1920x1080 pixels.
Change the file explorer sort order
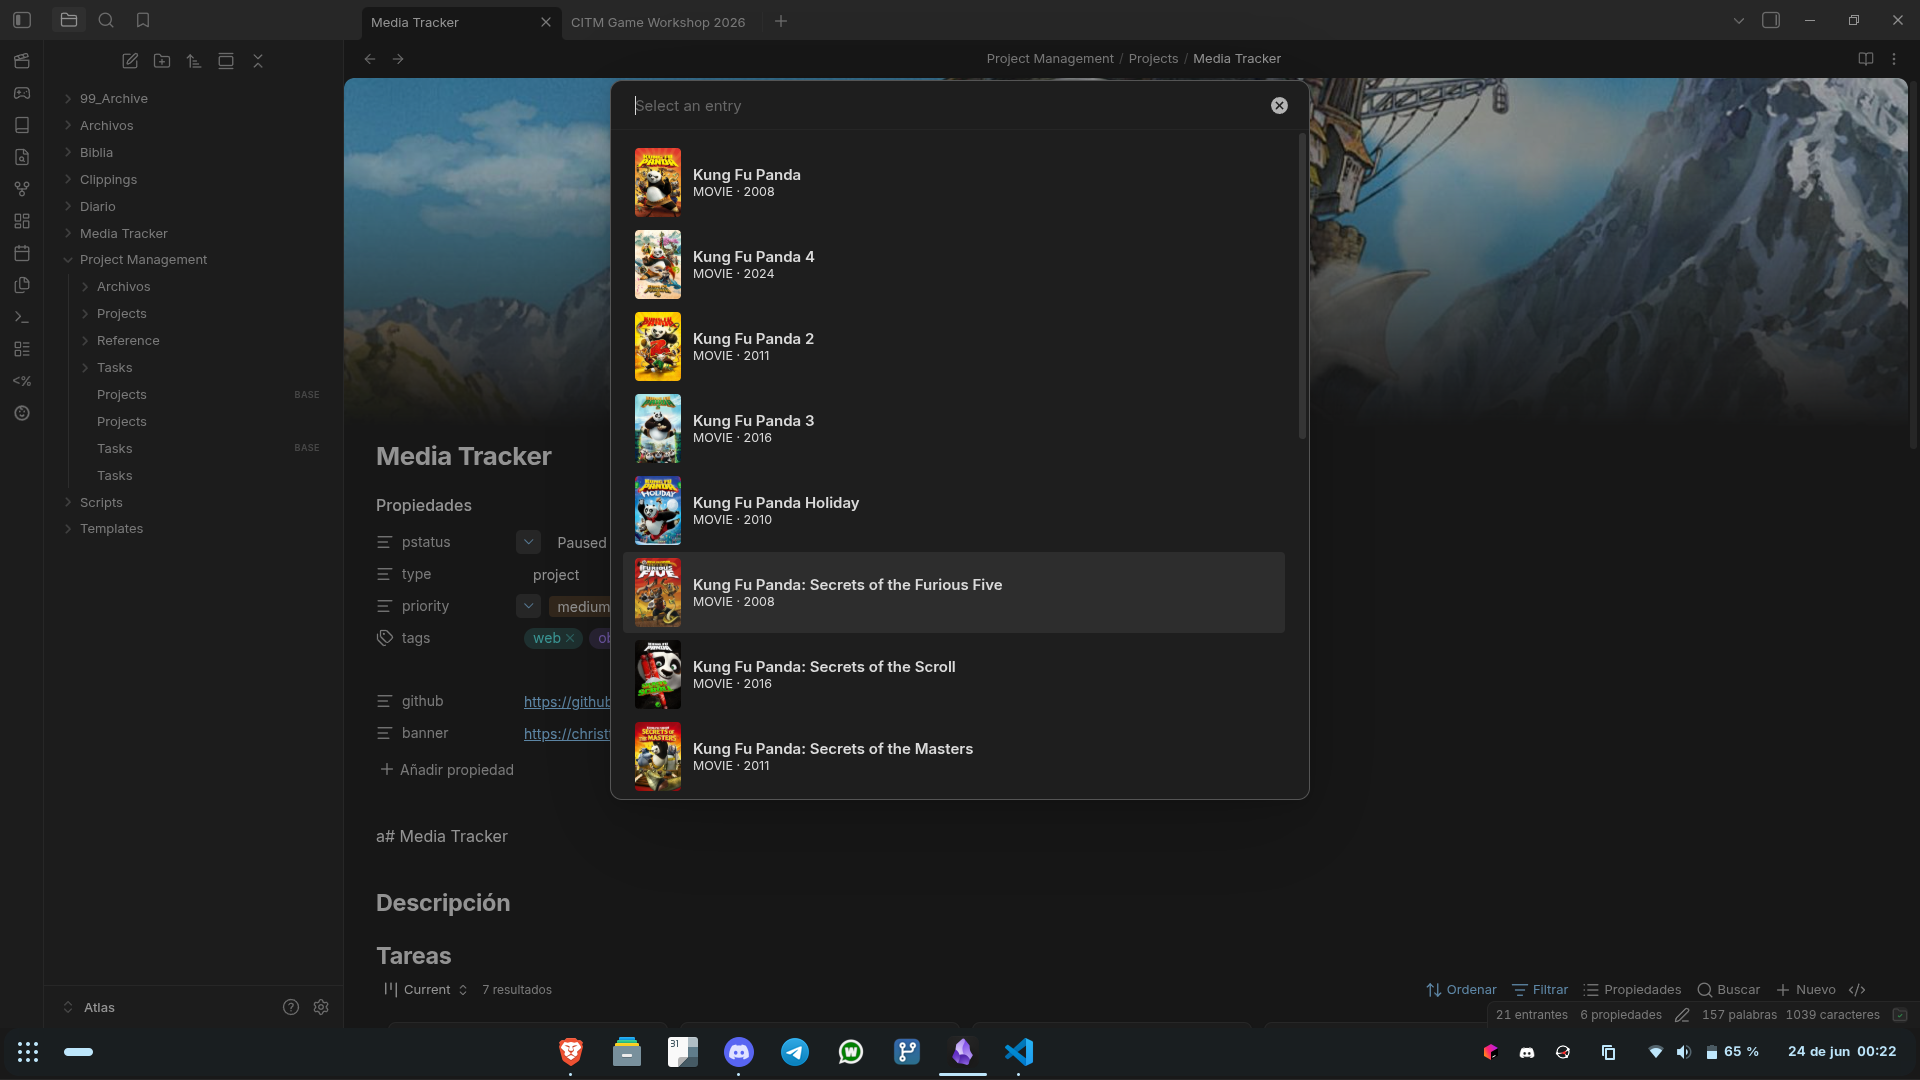coord(194,61)
